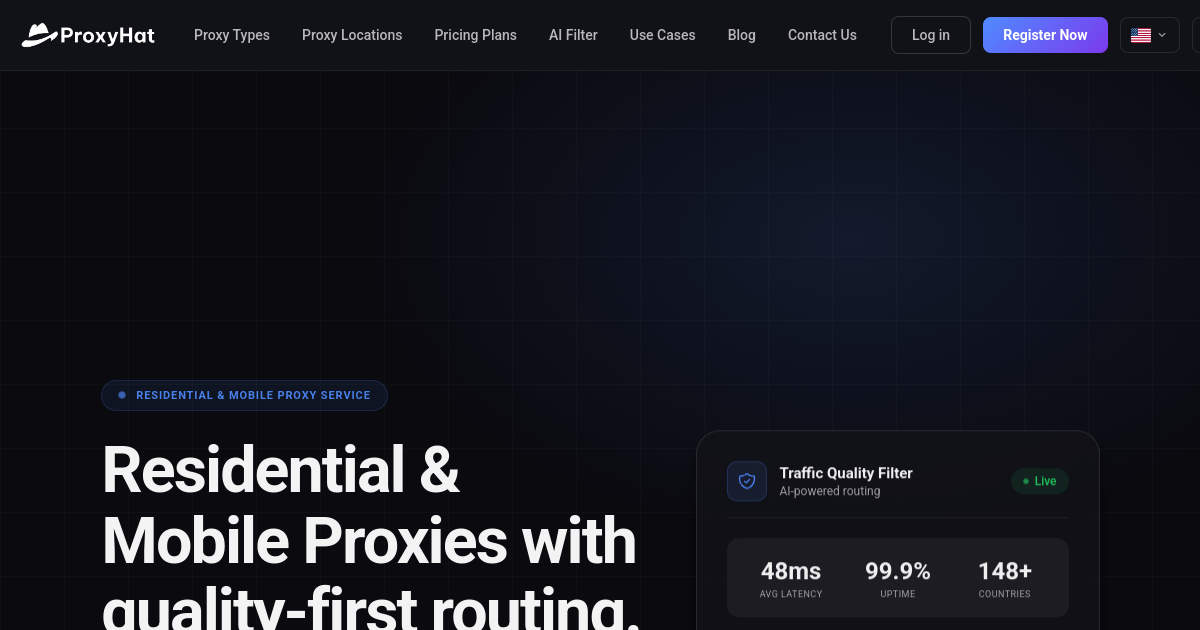1200x630 pixels.
Task: Click the Residential & Mobile Proxy Service badge
Action: (x=244, y=395)
